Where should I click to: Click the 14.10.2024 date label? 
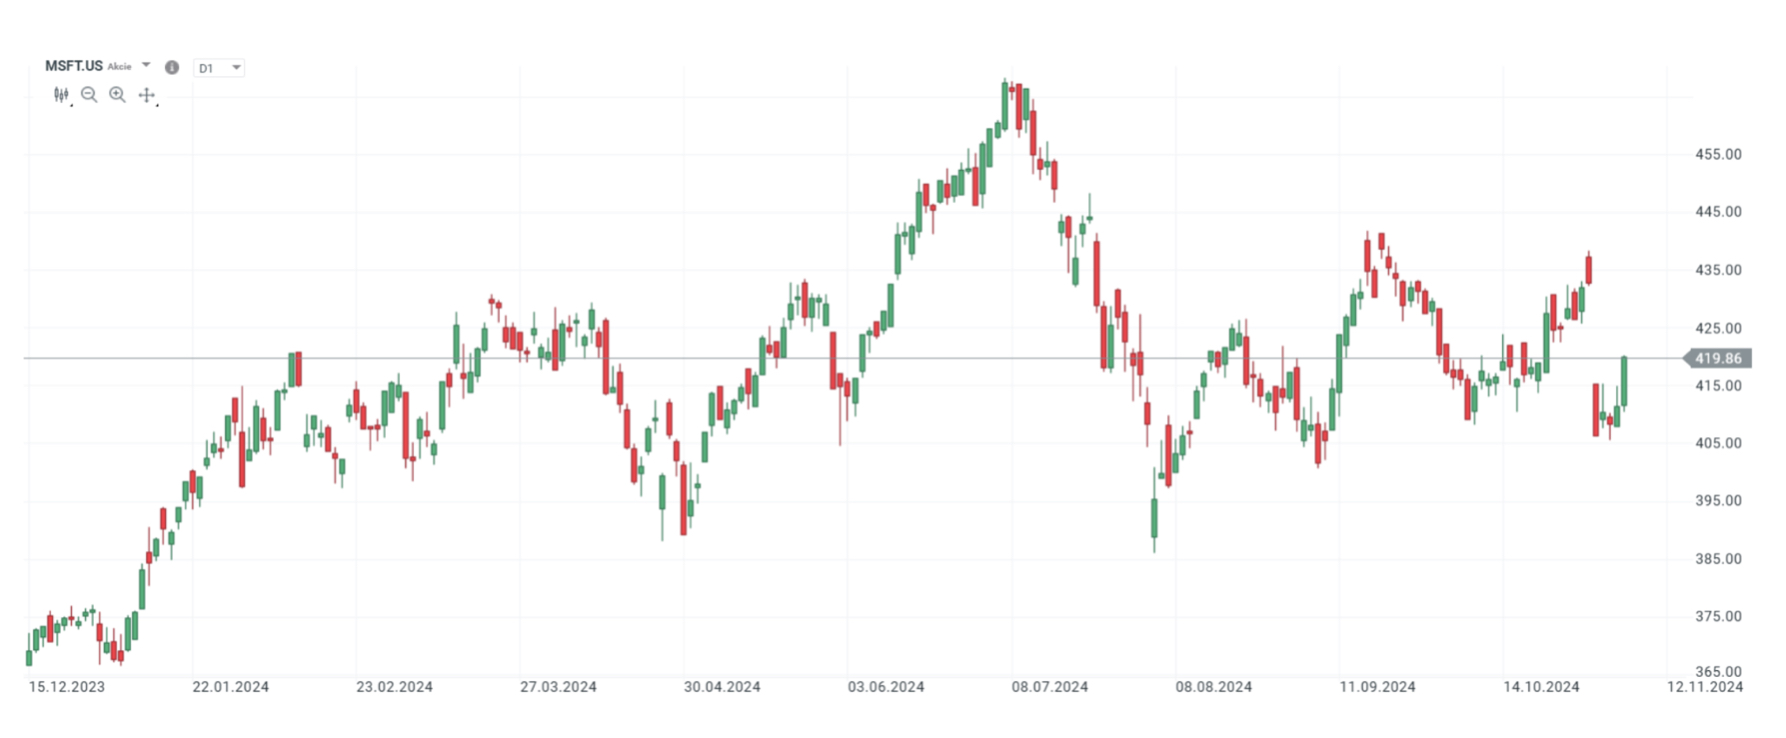pyautogui.click(x=1541, y=687)
